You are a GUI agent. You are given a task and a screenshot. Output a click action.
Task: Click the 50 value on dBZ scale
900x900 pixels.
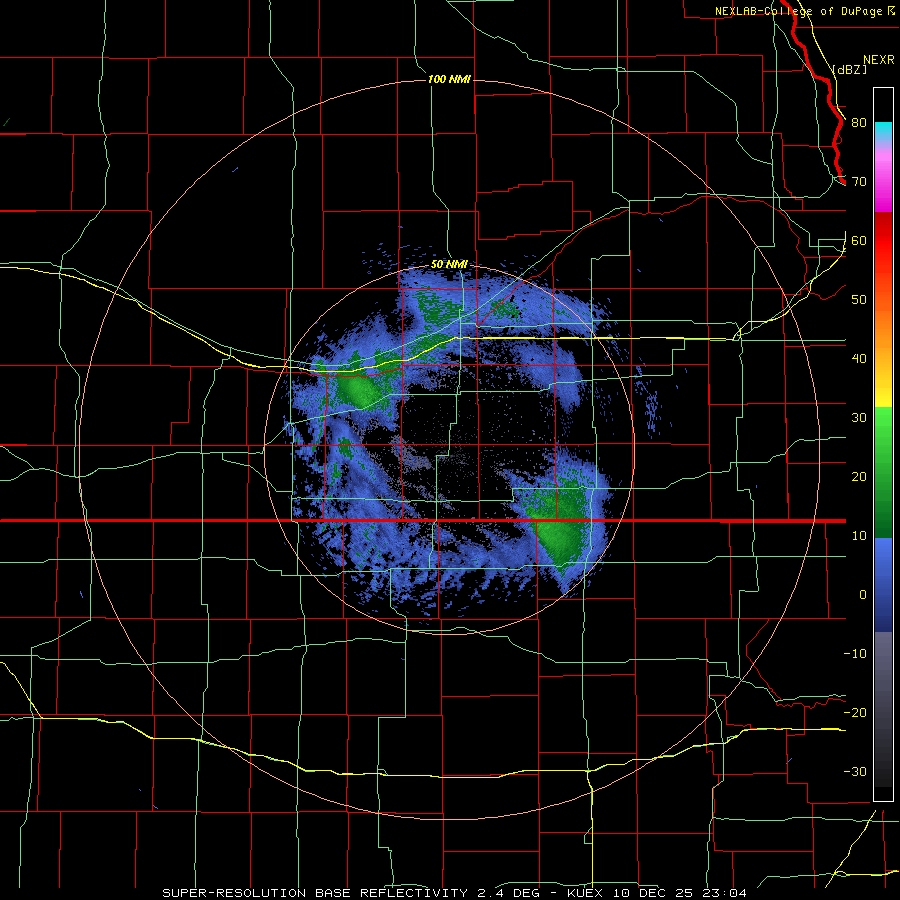coord(859,300)
